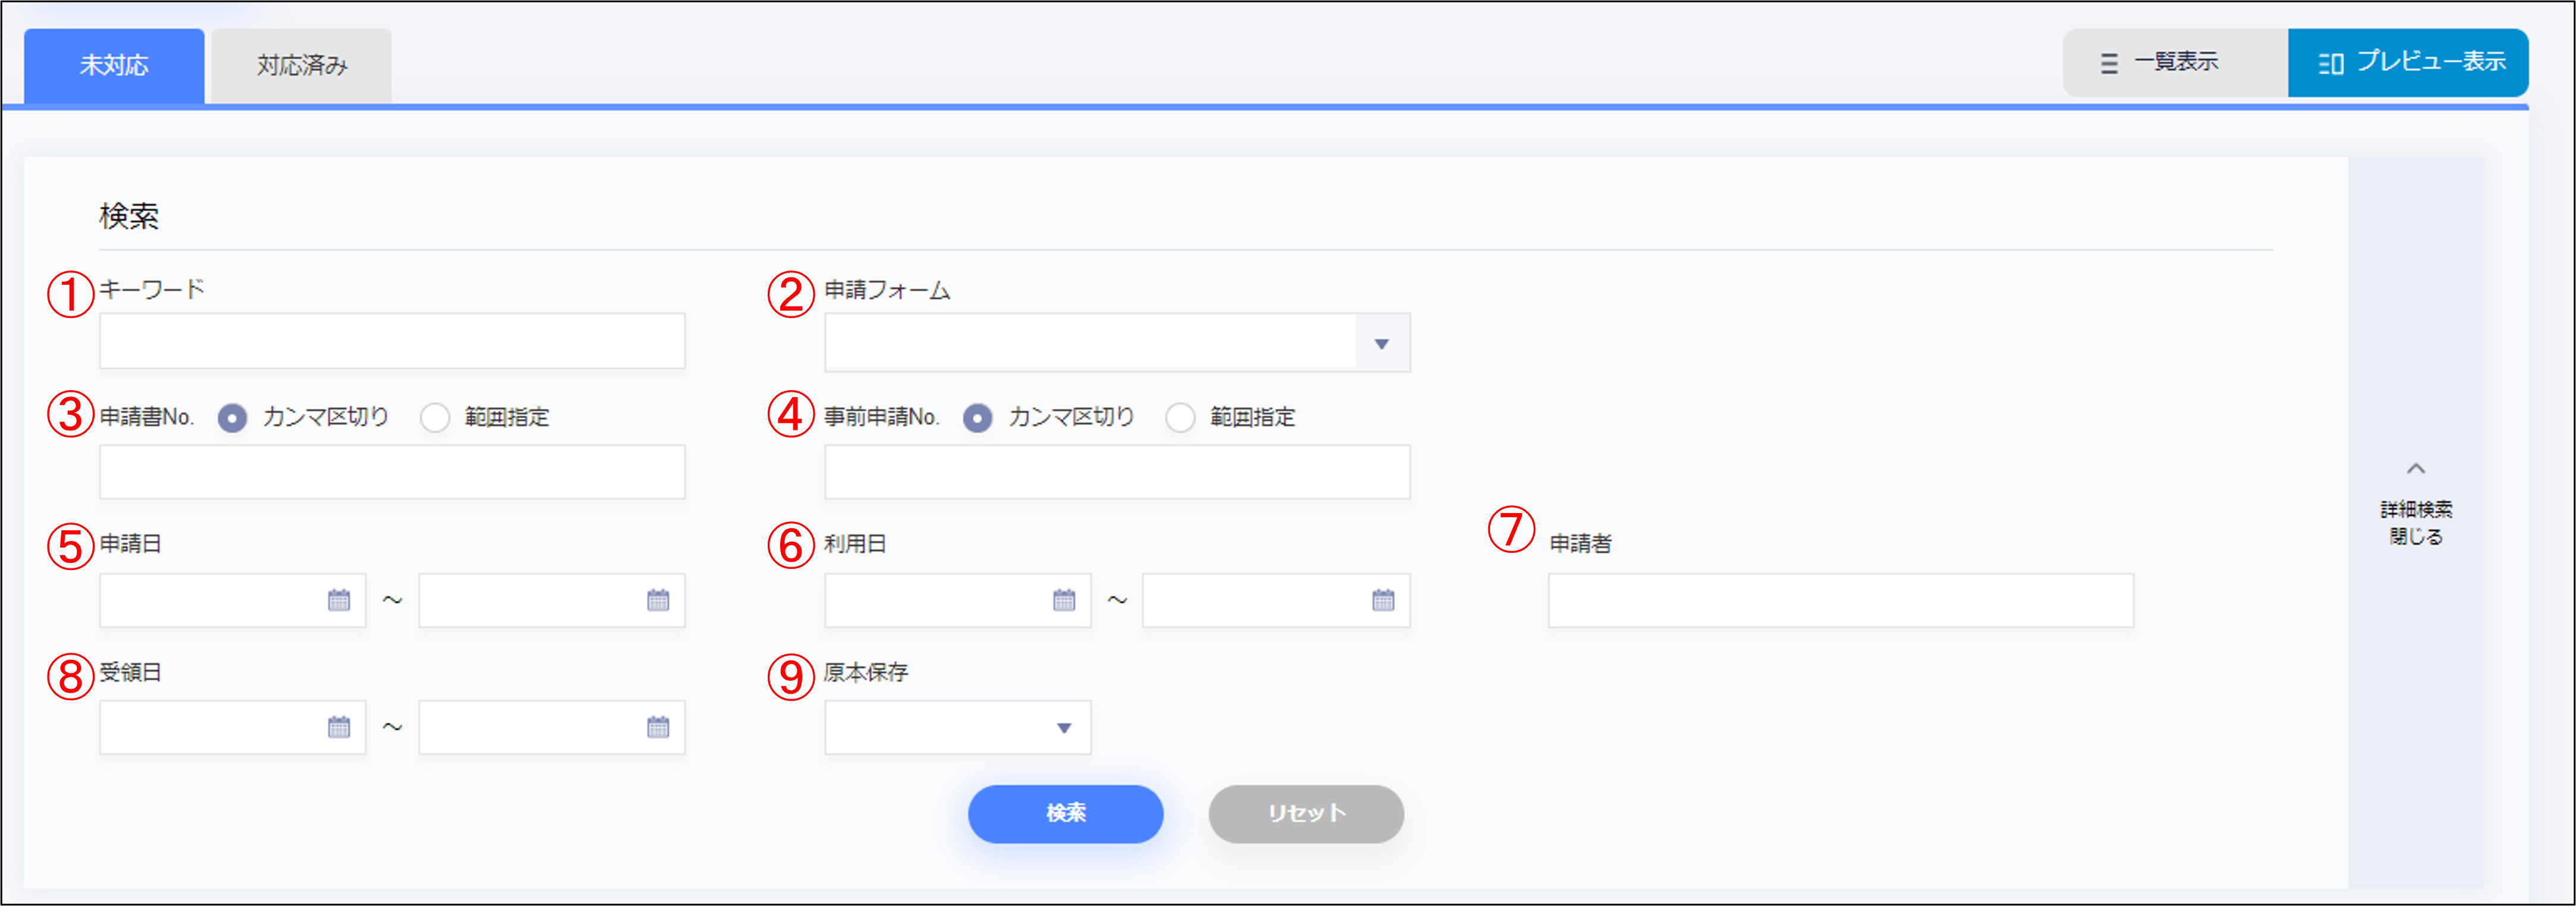Focus the 事前申請No. input field
Screen dimensions: 2576x906
1117,472
